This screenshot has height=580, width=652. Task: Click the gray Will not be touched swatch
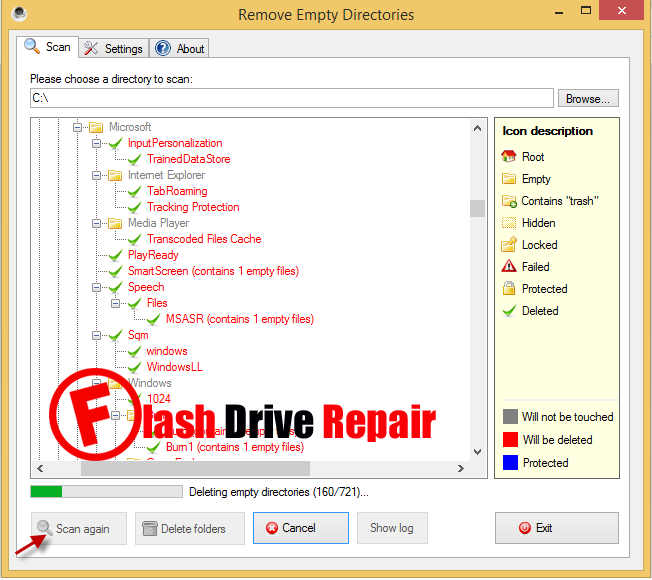[510, 417]
